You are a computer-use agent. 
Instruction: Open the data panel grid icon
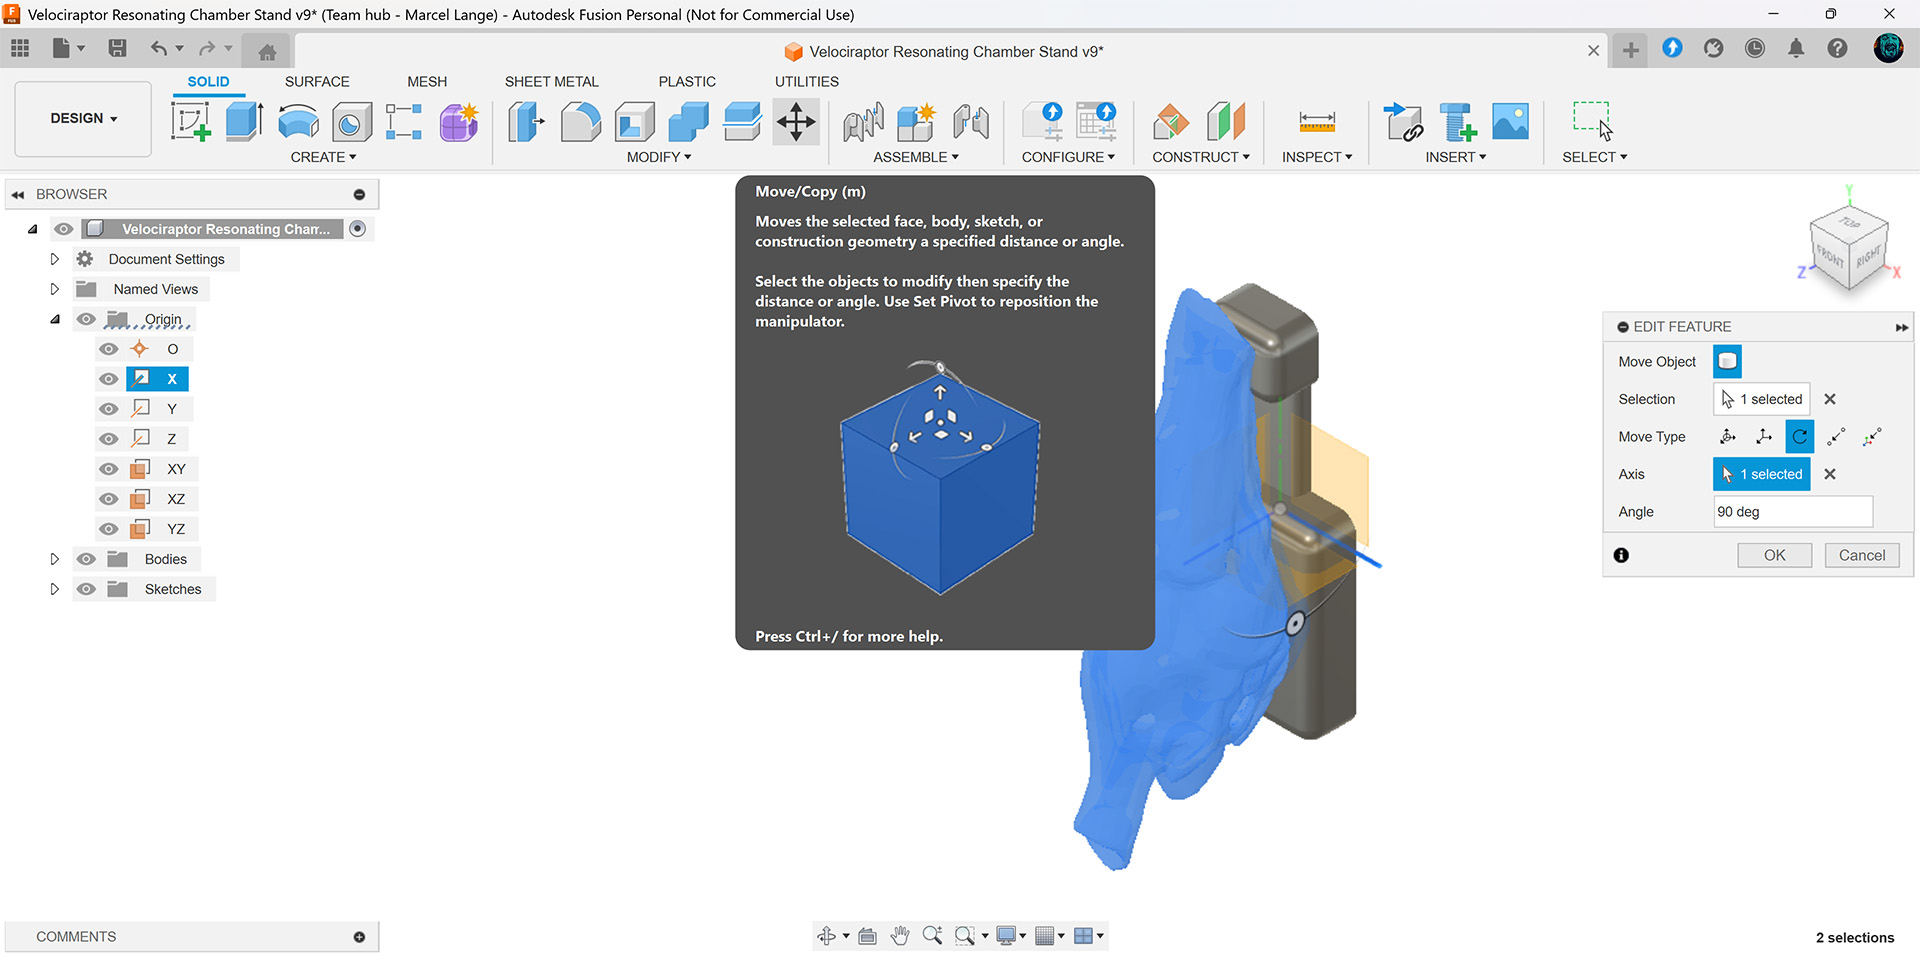pyautogui.click(x=20, y=48)
